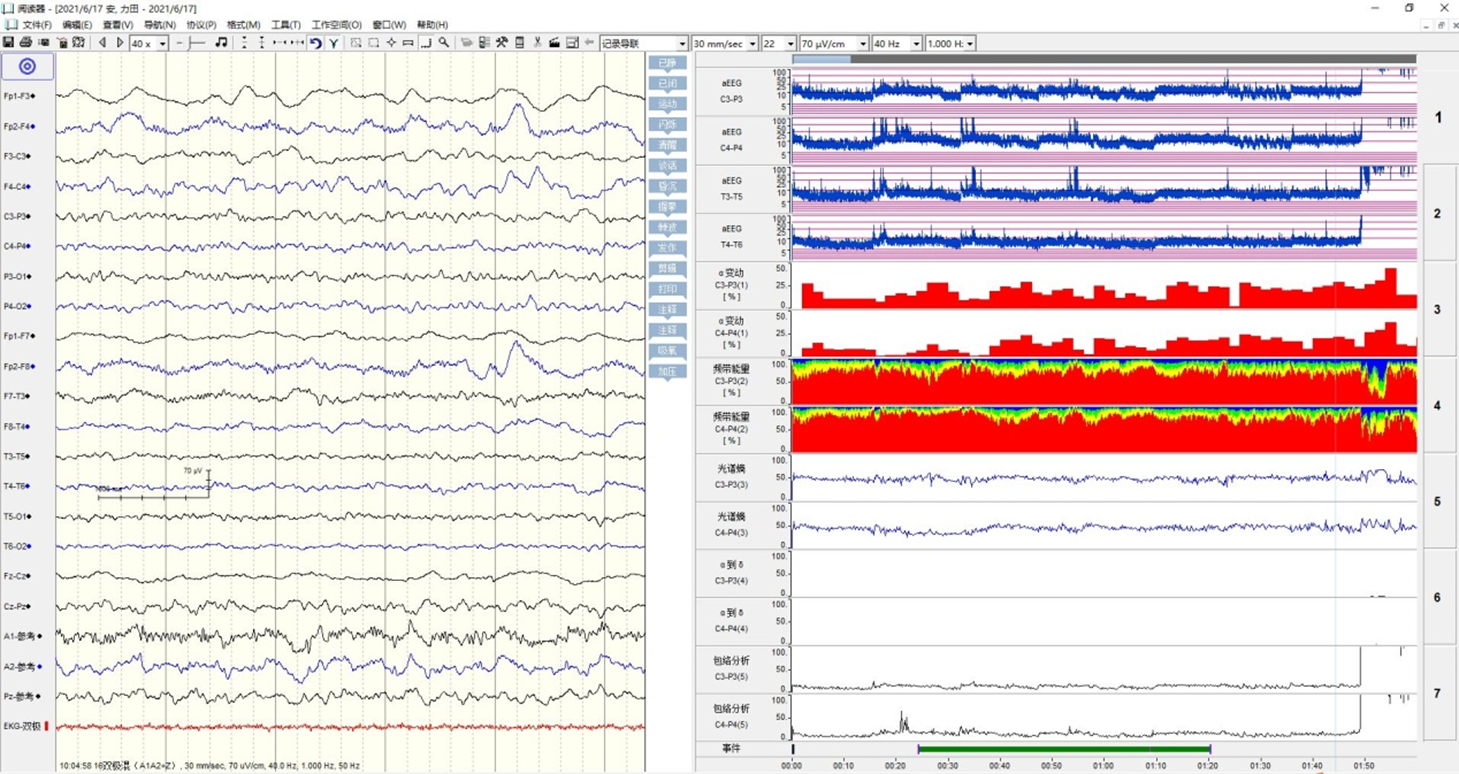Go to next page with right arrow
The height and width of the screenshot is (774, 1459).
pyautogui.click(x=120, y=43)
